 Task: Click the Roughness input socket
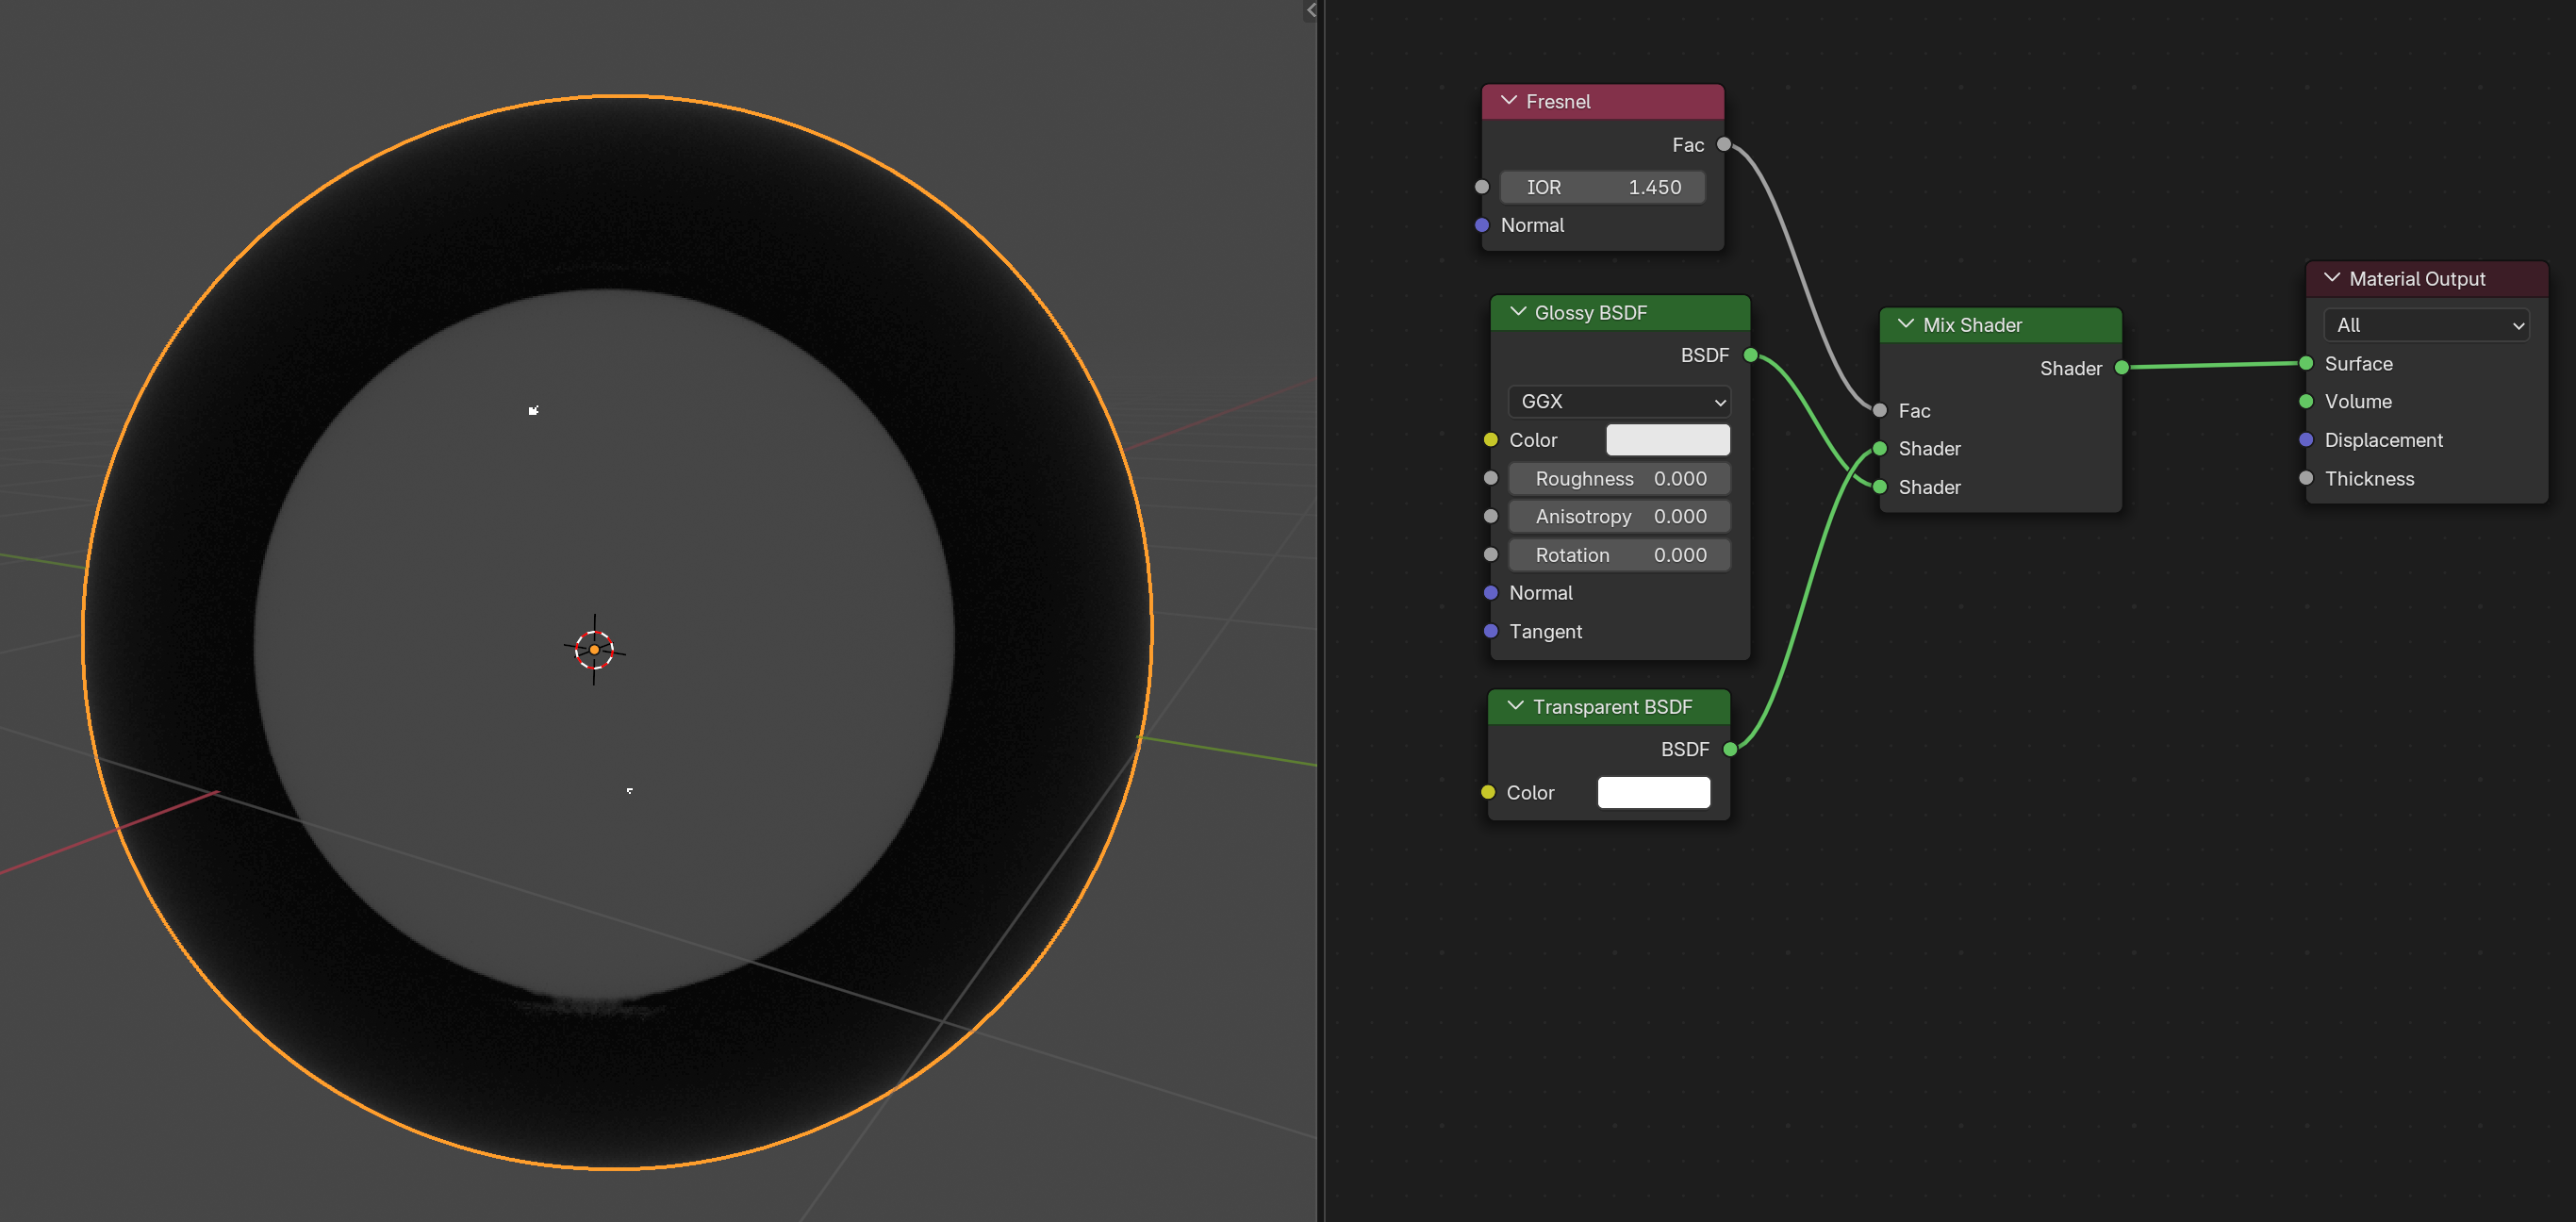[x=1490, y=478]
